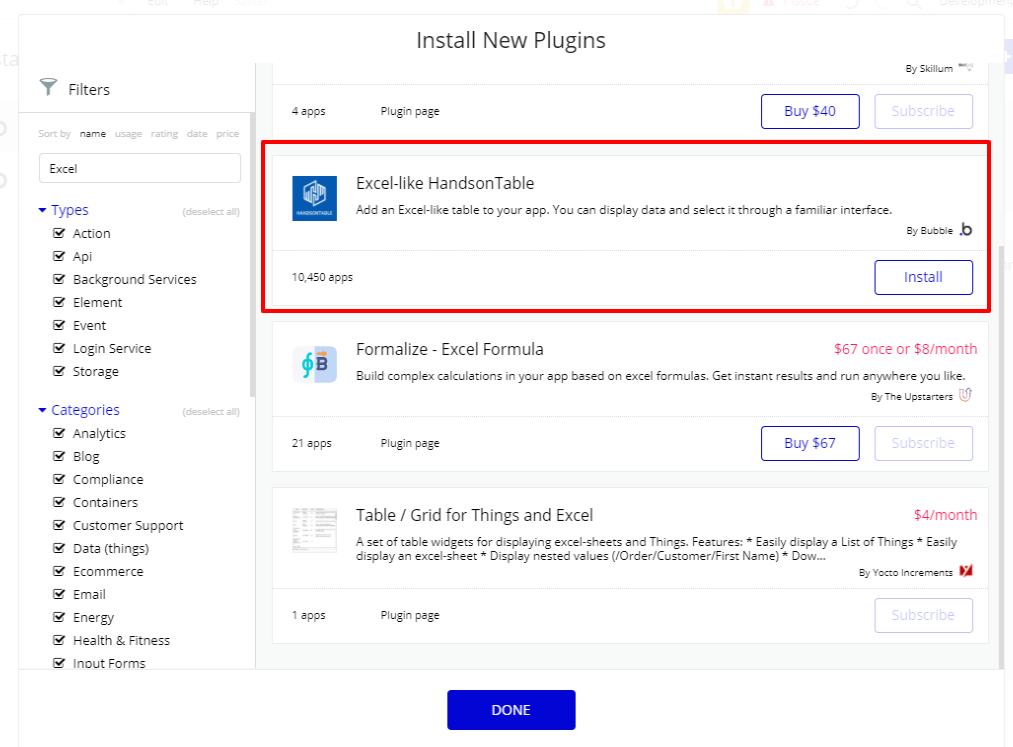
Task: Click The Upstarters author icon
Action: pos(965,395)
